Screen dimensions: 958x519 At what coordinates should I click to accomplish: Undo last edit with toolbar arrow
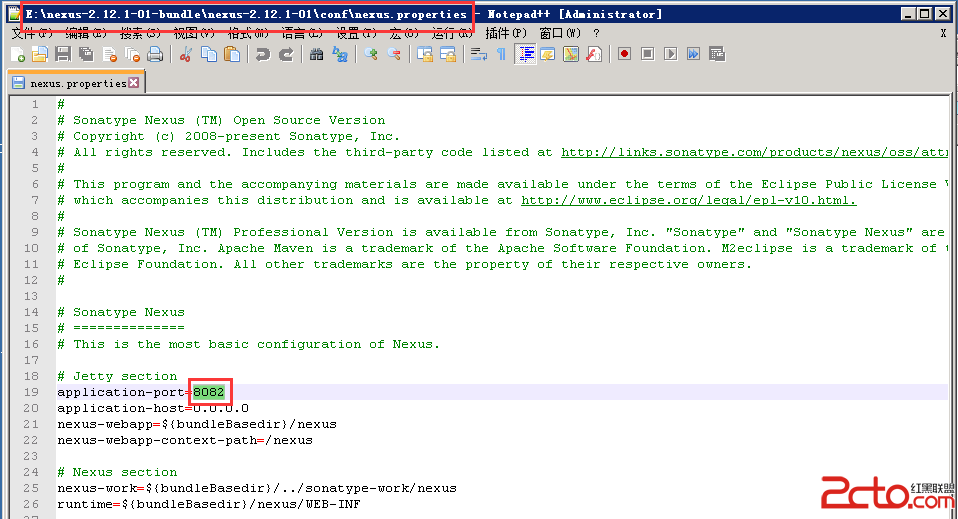pyautogui.click(x=263, y=55)
